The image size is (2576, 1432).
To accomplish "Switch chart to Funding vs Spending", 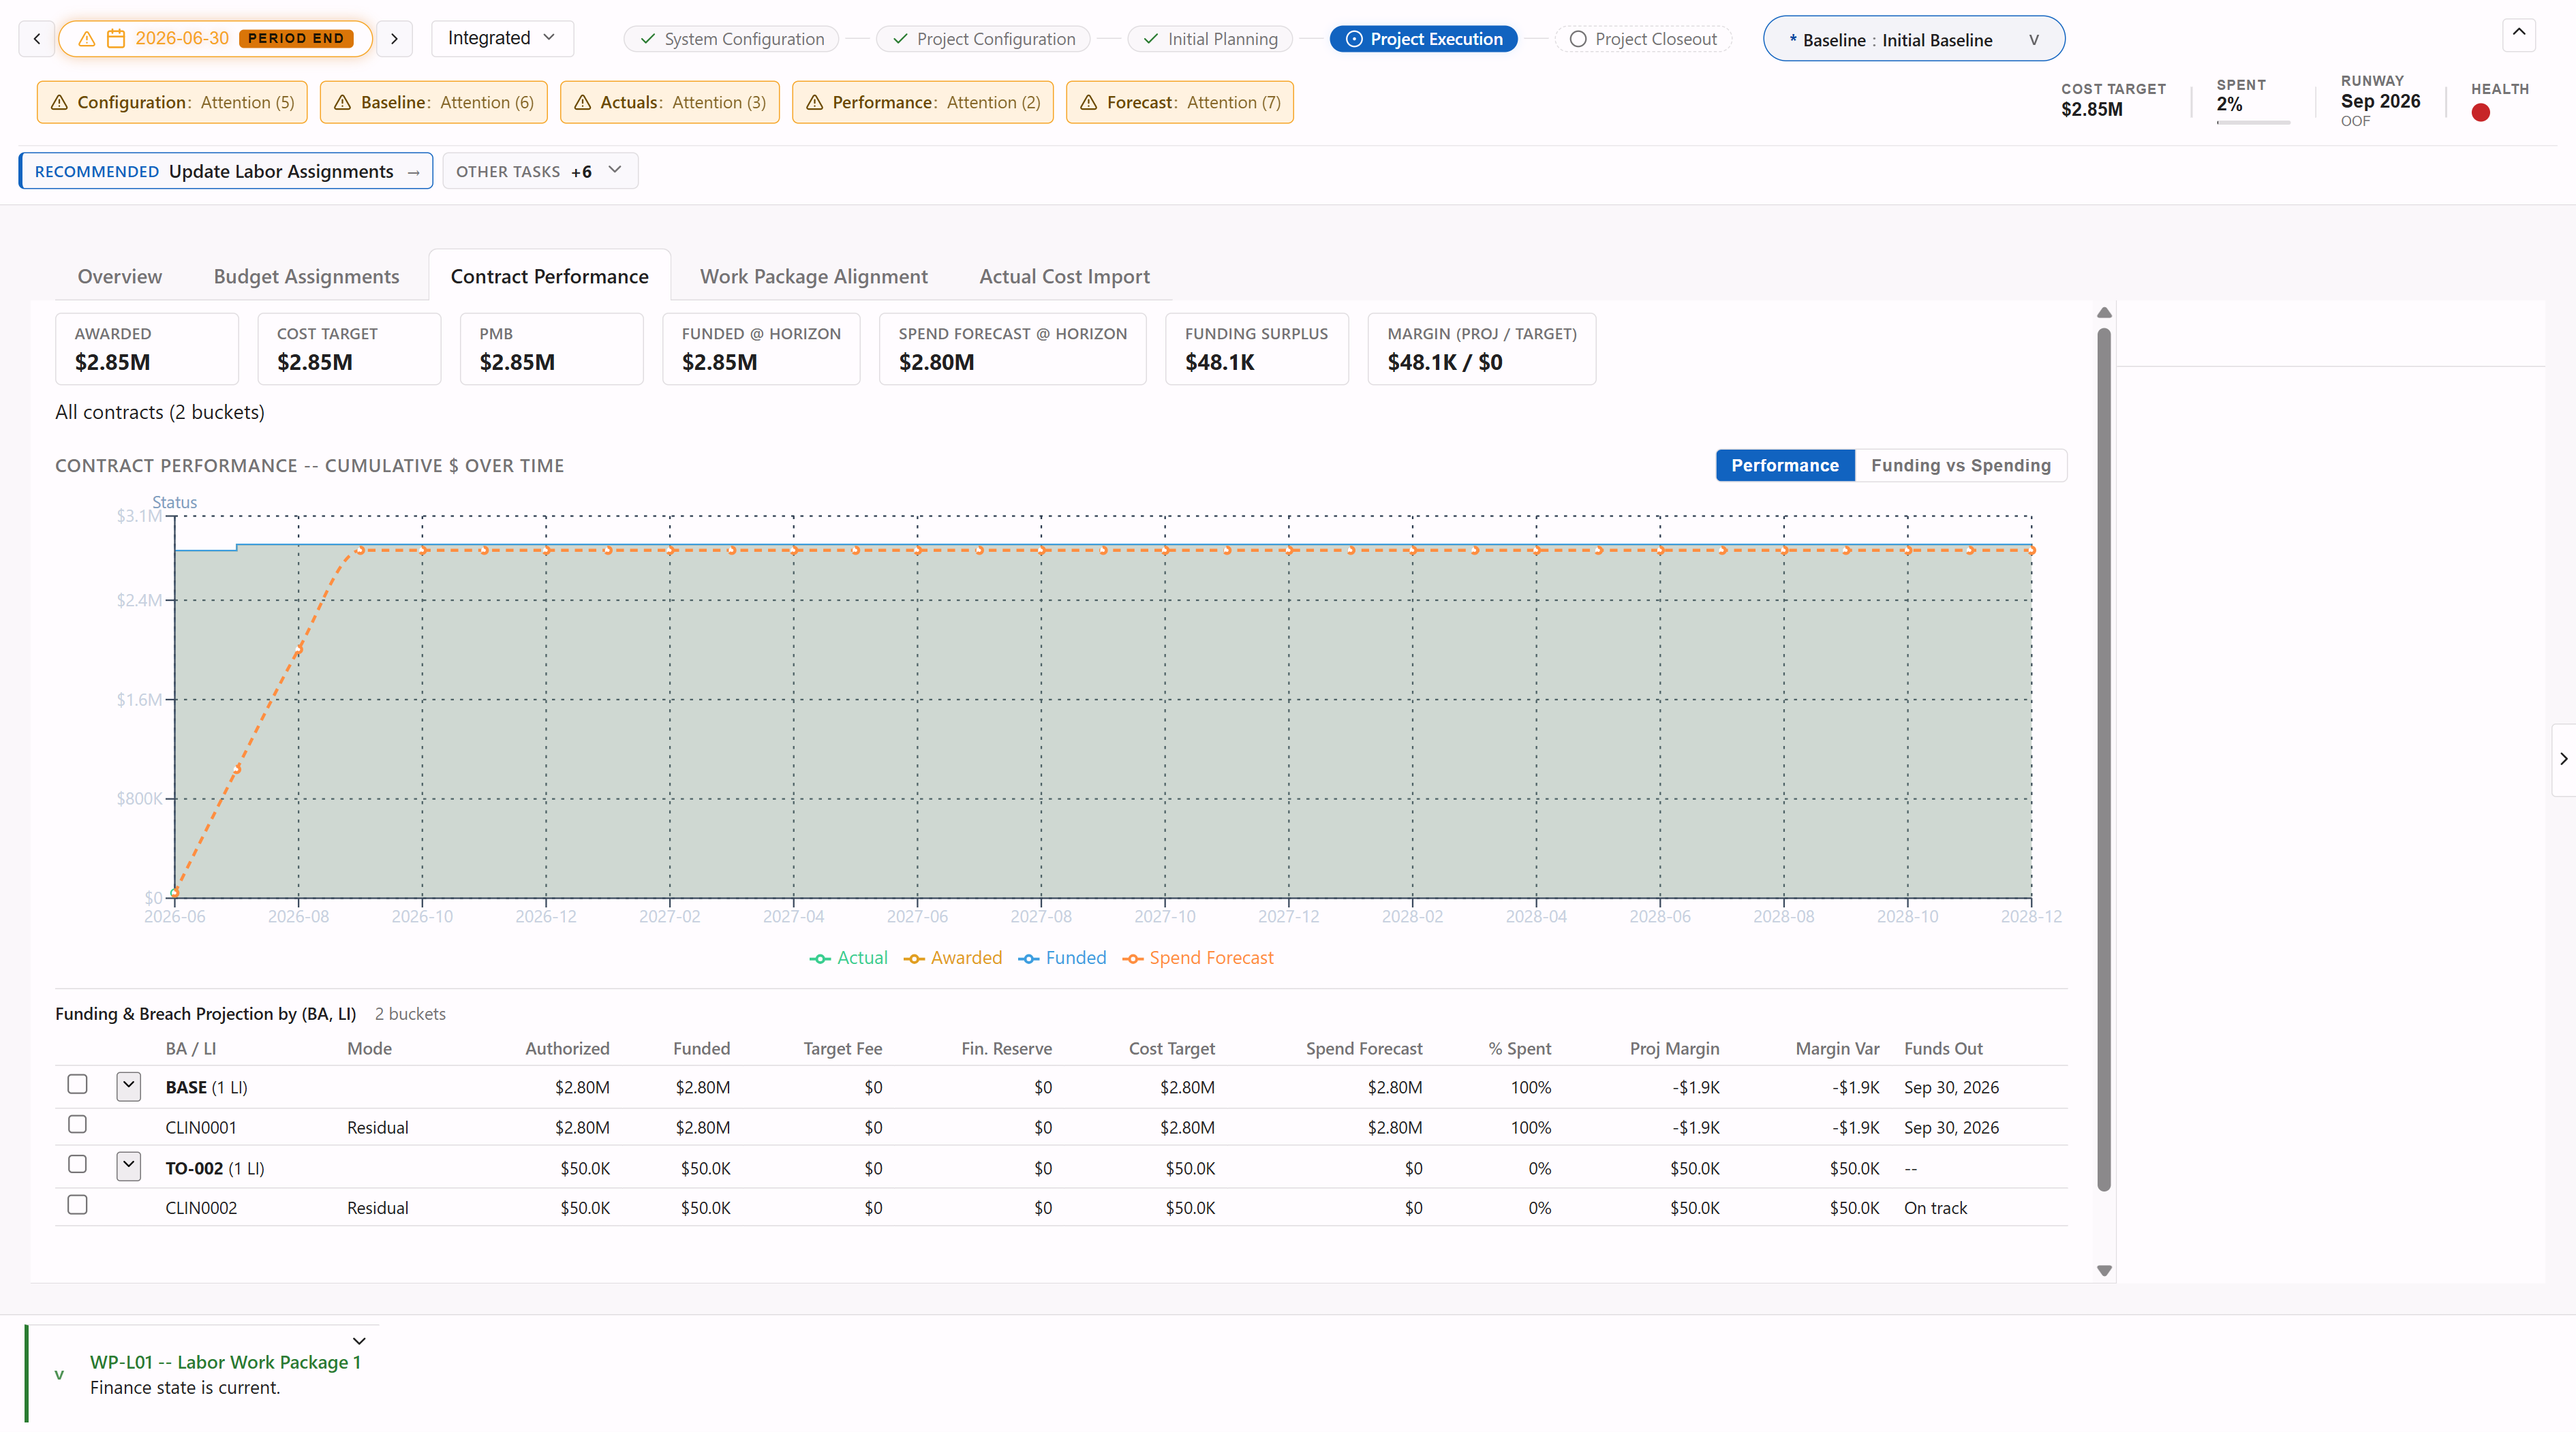I will point(1960,465).
